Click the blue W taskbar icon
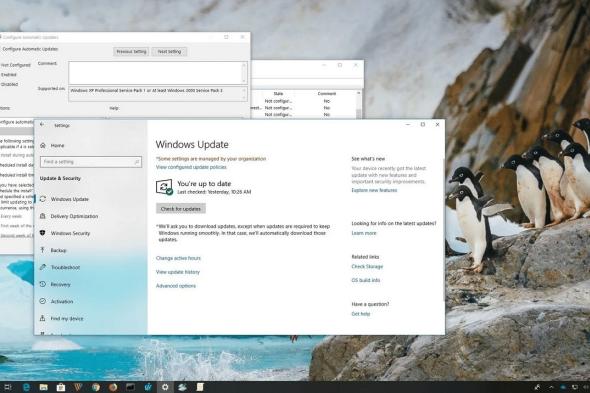Image resolution: width=590 pixels, height=393 pixels. [x=148, y=387]
